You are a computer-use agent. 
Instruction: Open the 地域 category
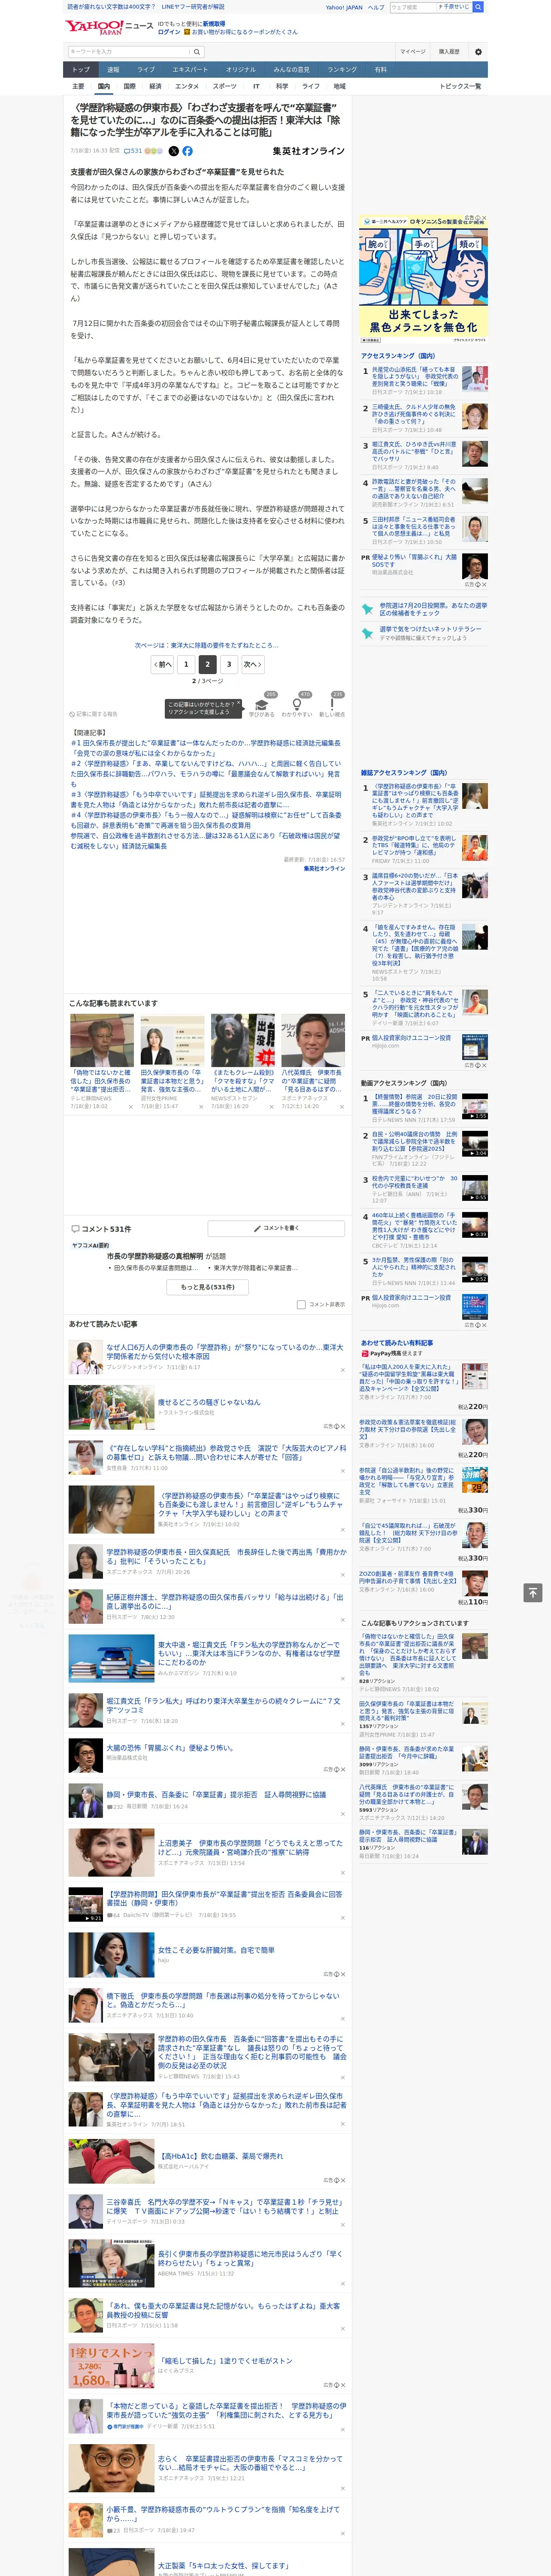(x=339, y=86)
